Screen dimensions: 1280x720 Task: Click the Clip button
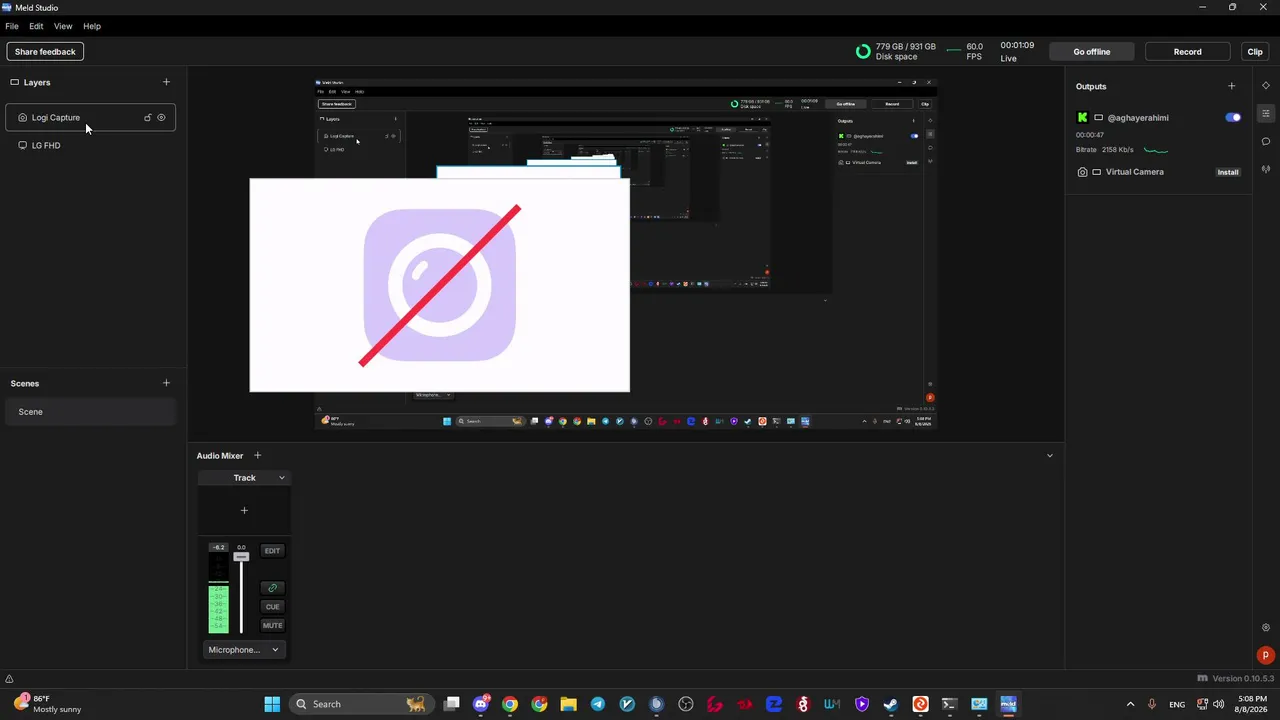(x=1255, y=51)
